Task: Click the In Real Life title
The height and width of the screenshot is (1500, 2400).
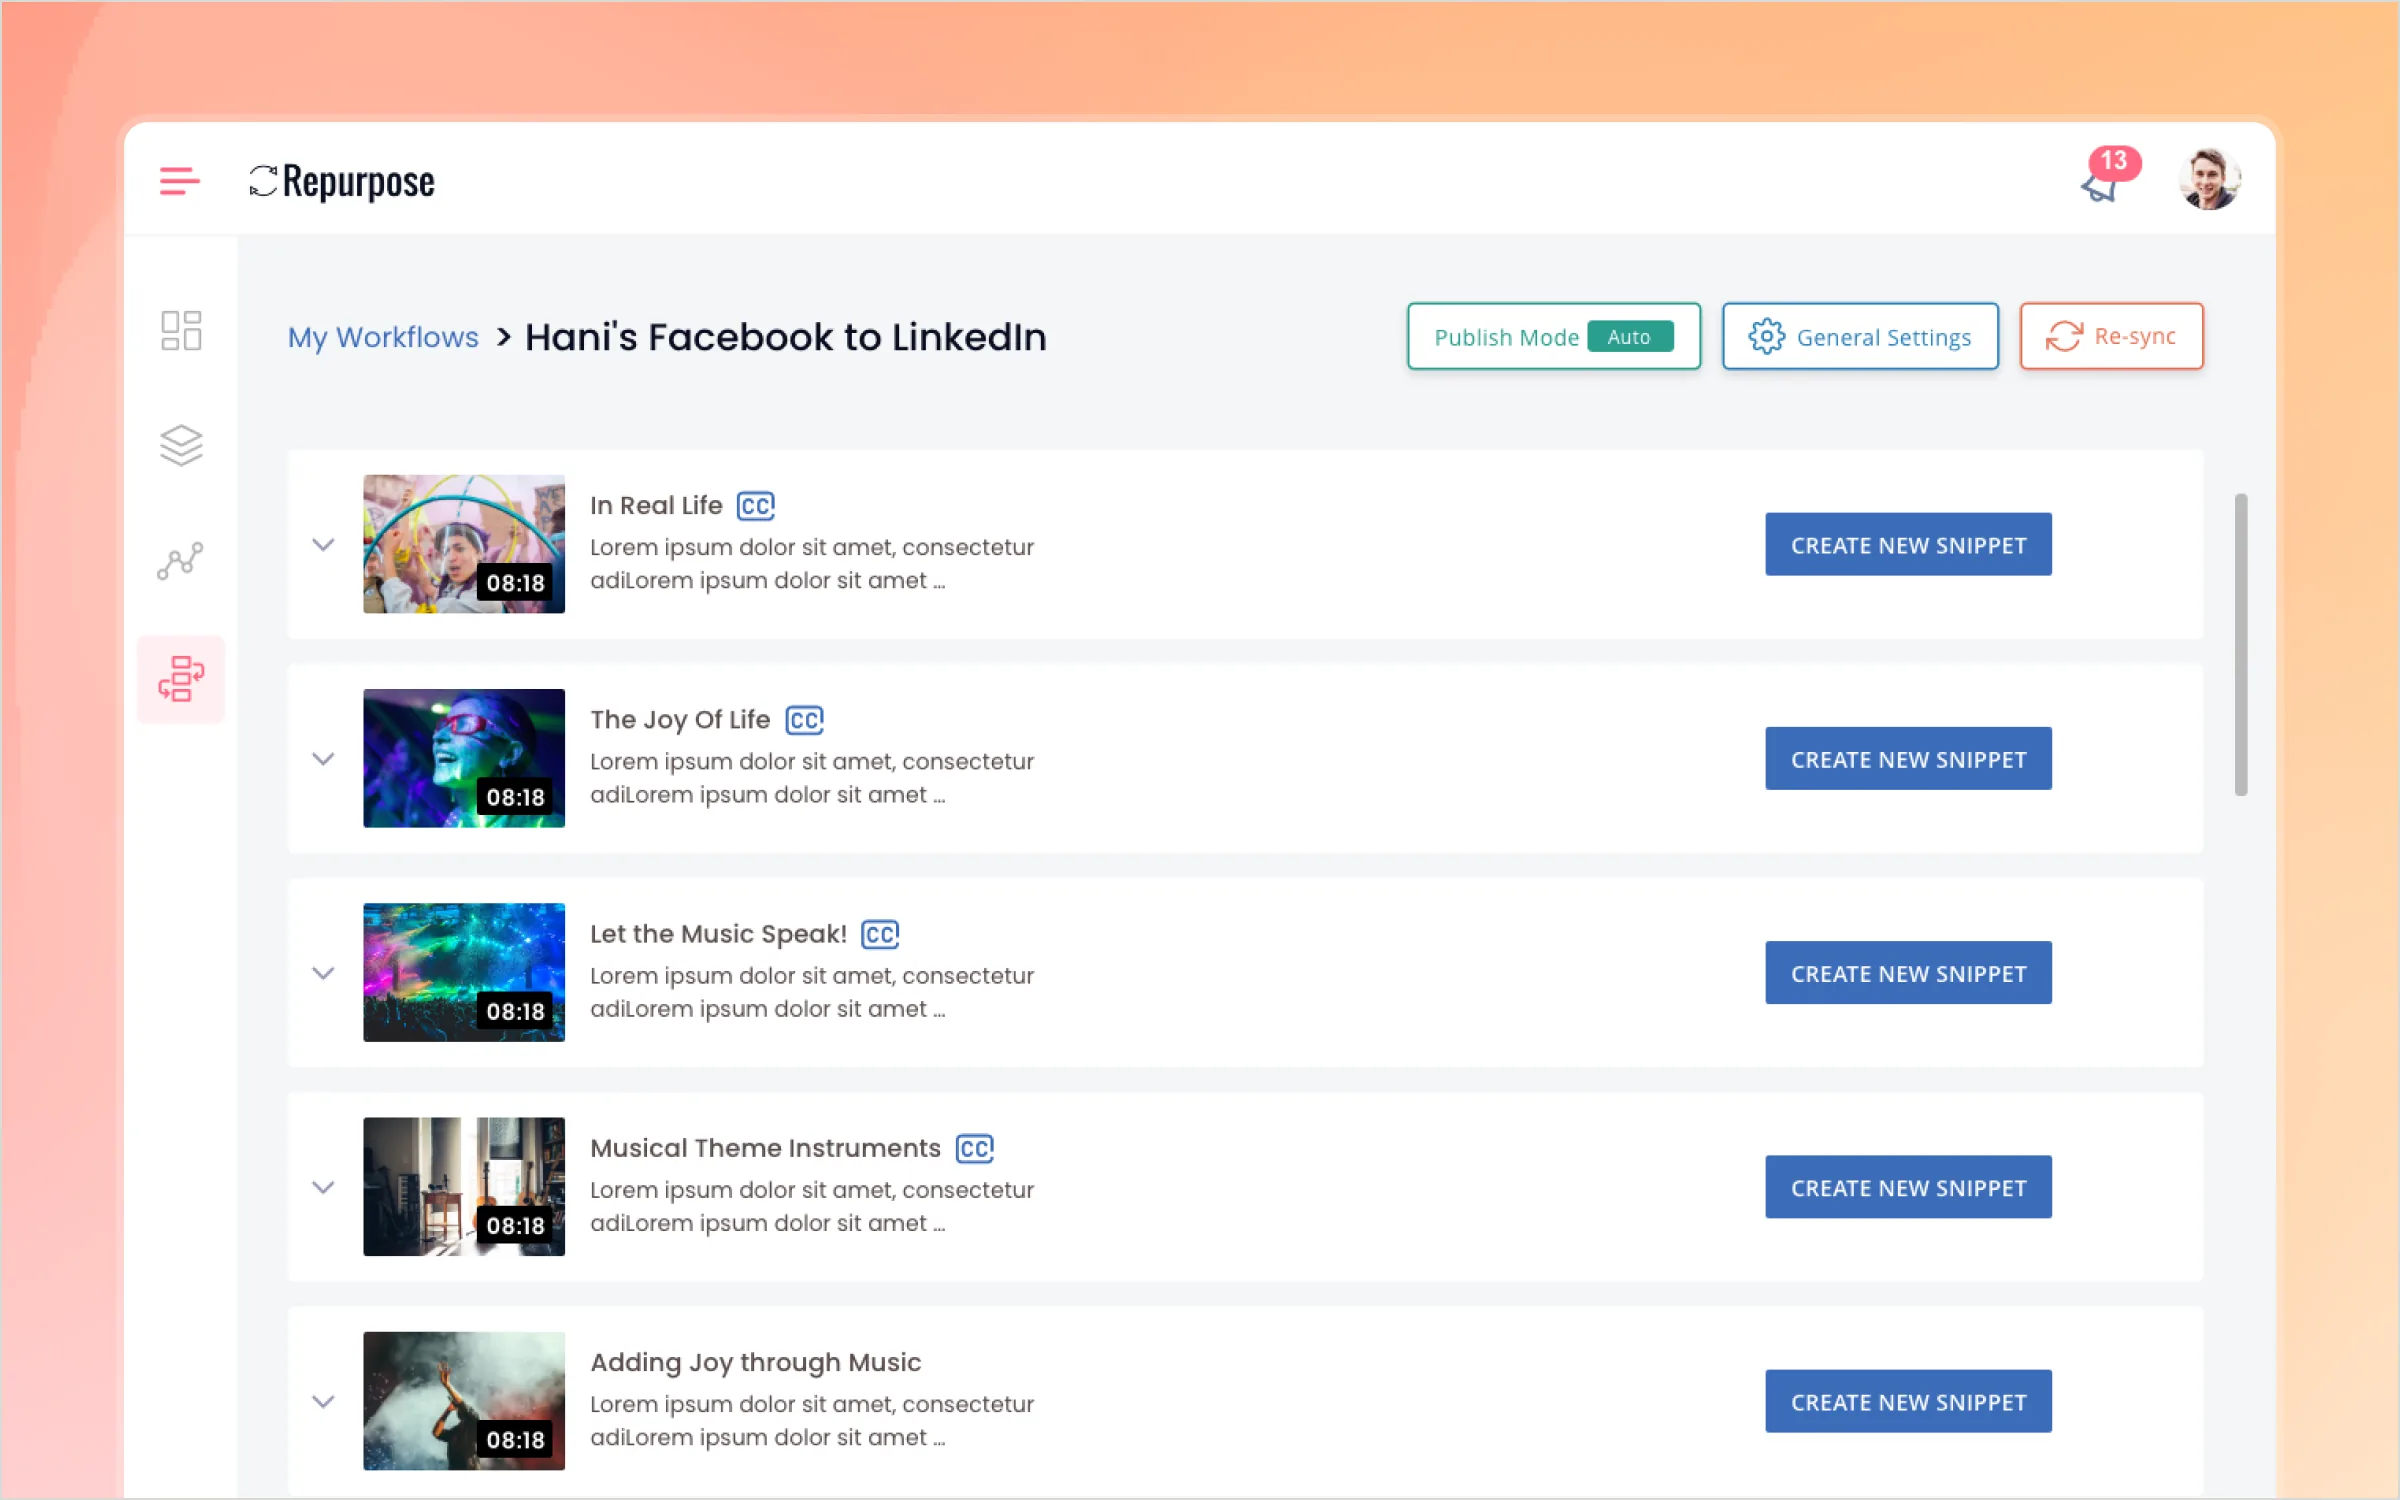Action: (656, 506)
